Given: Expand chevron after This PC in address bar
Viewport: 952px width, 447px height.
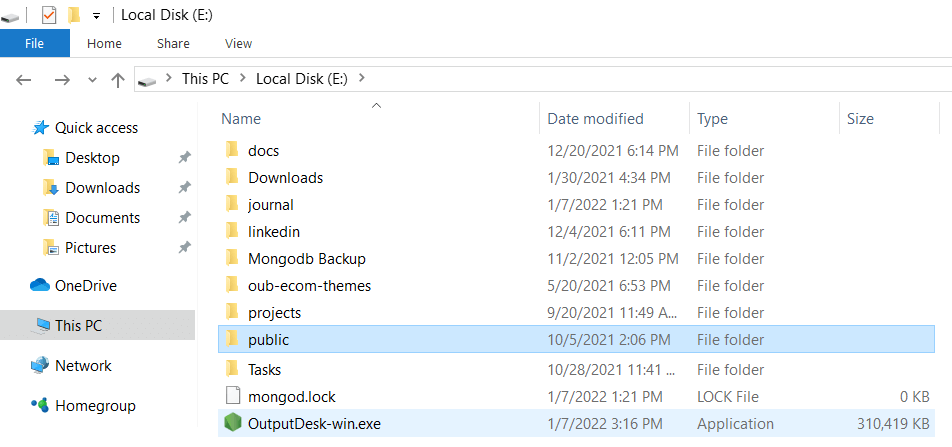Looking at the screenshot, I should click(x=243, y=78).
